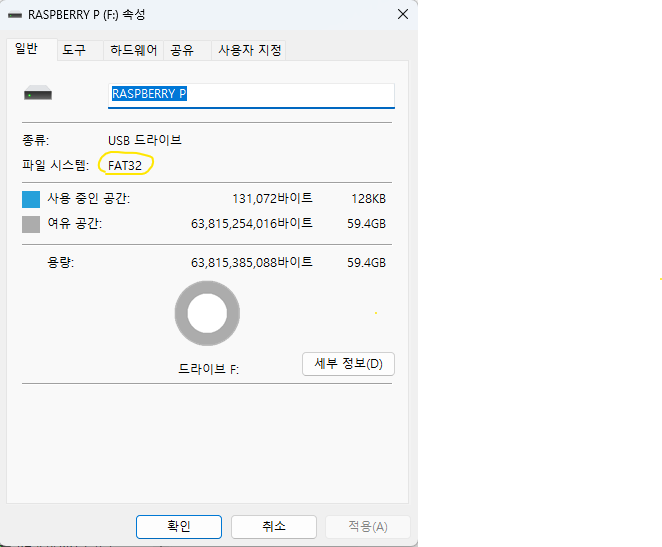Click the USB 드라이브 type value
This screenshot has width=662, height=547.
click(145, 140)
